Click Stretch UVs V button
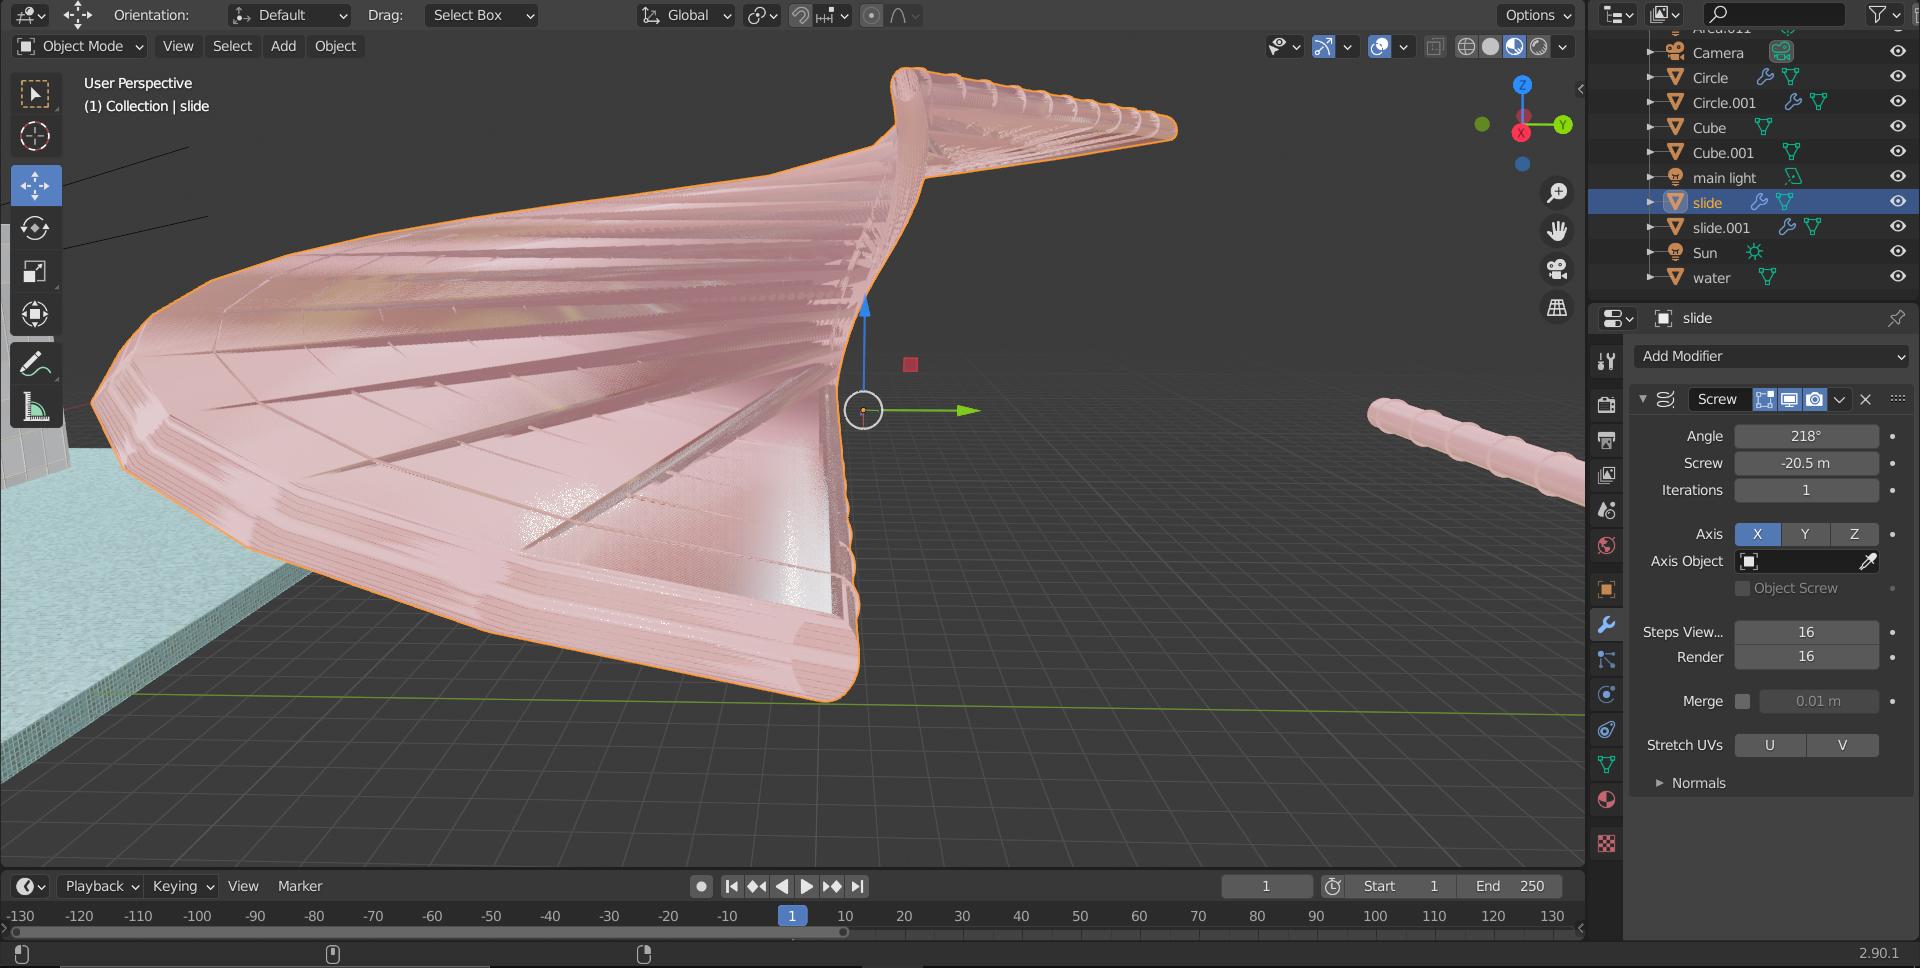The image size is (1920, 968). (x=1842, y=745)
